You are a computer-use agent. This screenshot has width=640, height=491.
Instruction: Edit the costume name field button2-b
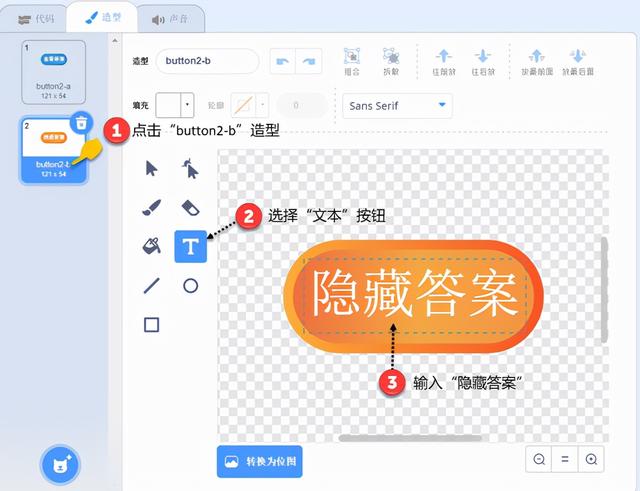click(207, 61)
